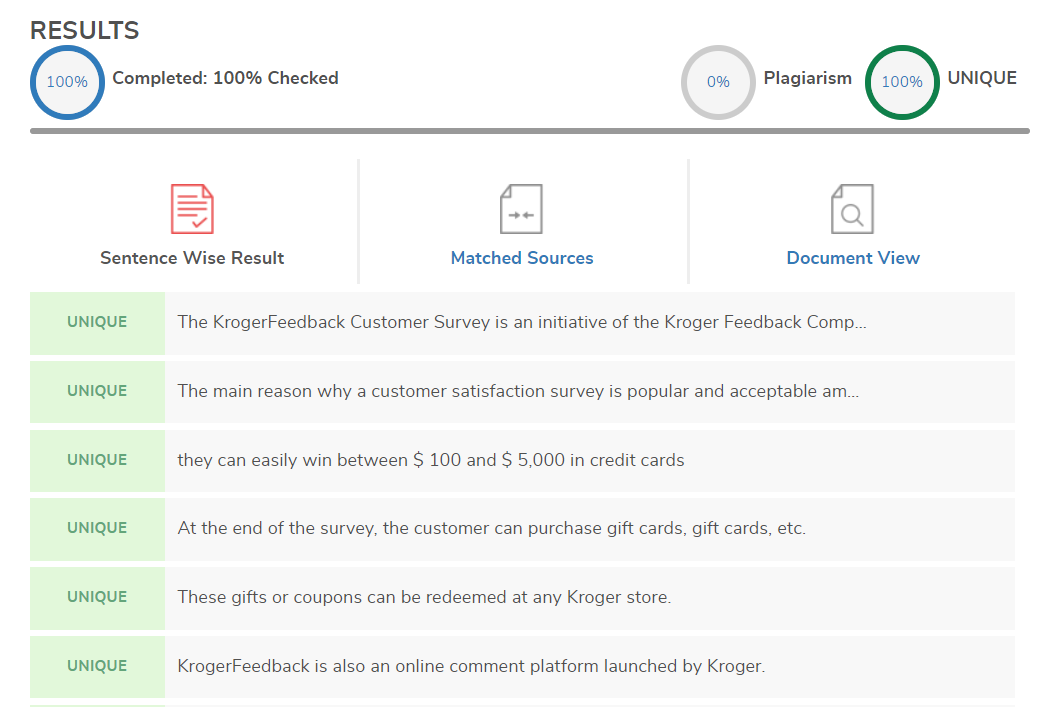Open the Document View tab
The image size is (1046, 707).
(853, 258)
